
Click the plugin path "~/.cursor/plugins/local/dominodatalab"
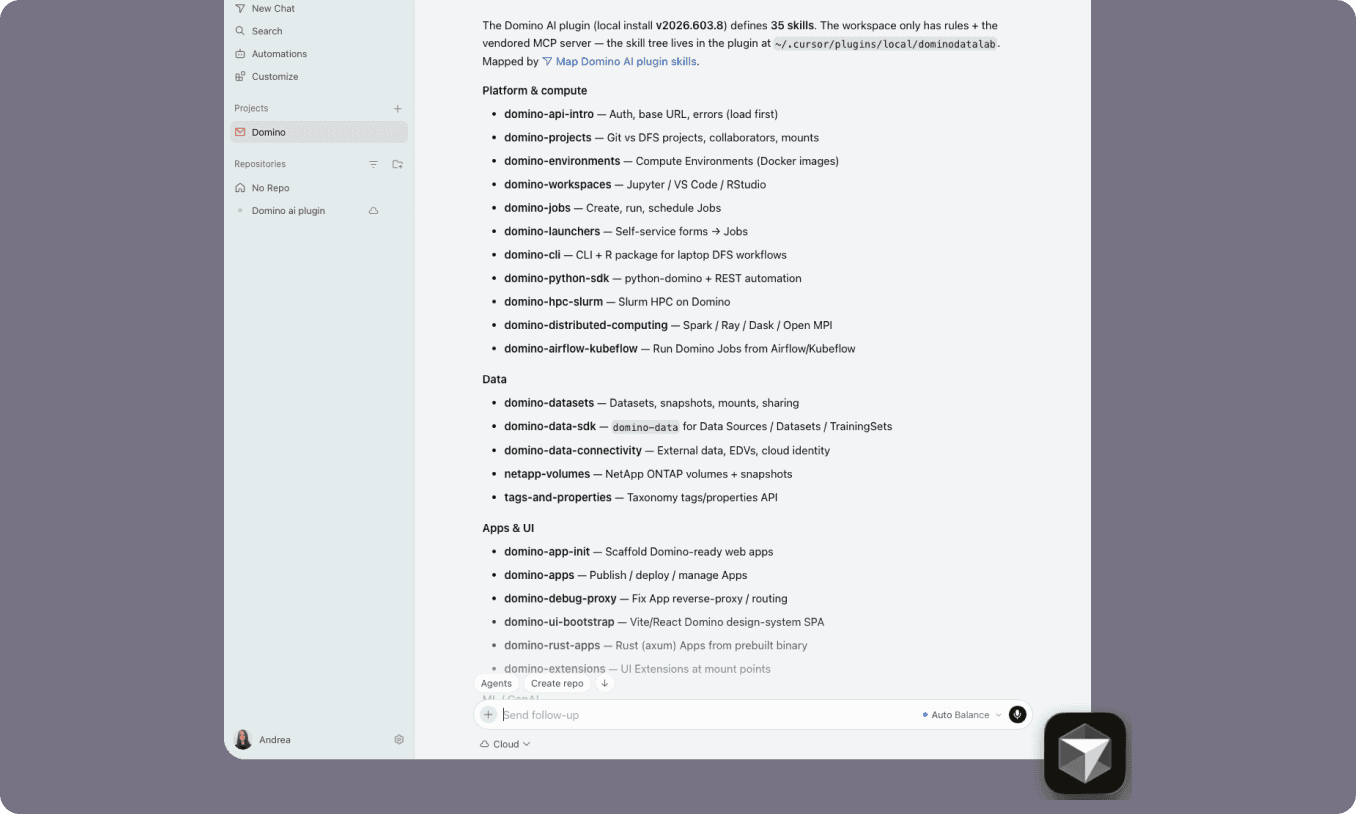click(x=885, y=44)
